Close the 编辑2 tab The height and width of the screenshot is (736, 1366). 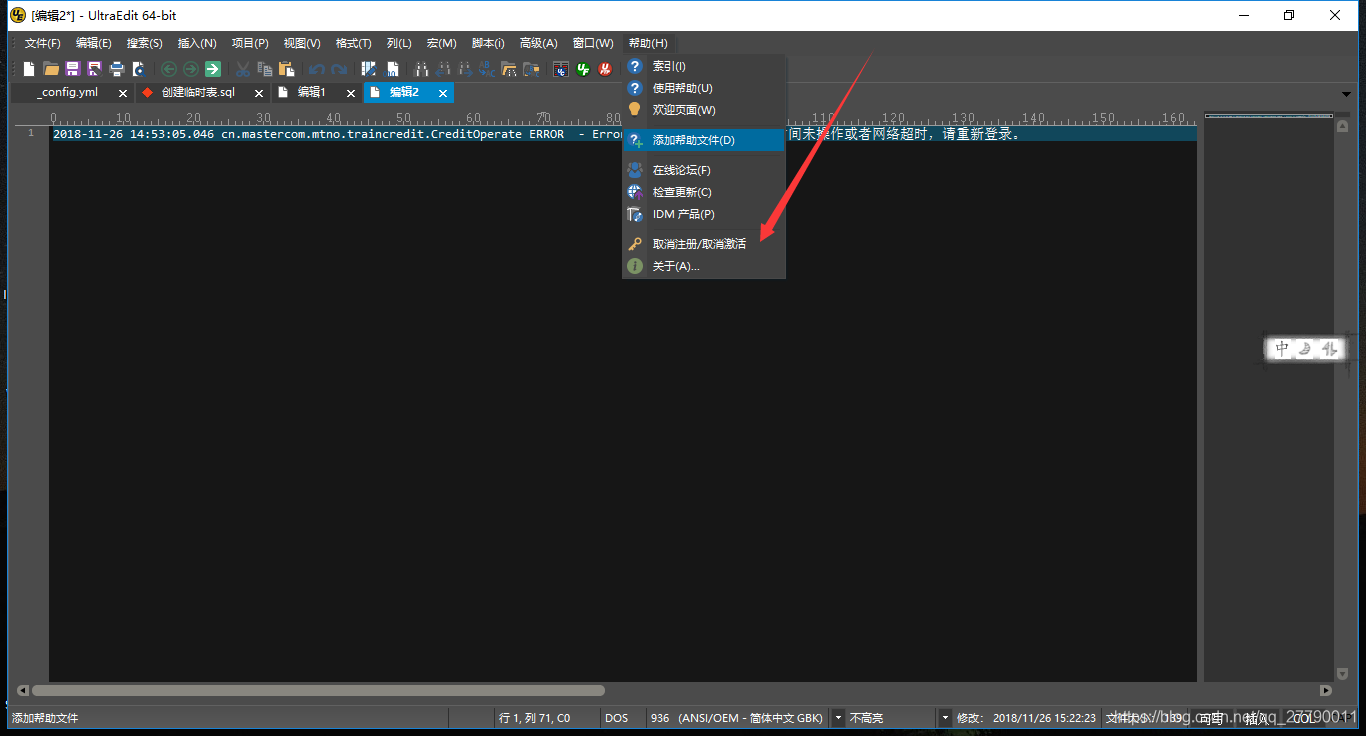442,93
